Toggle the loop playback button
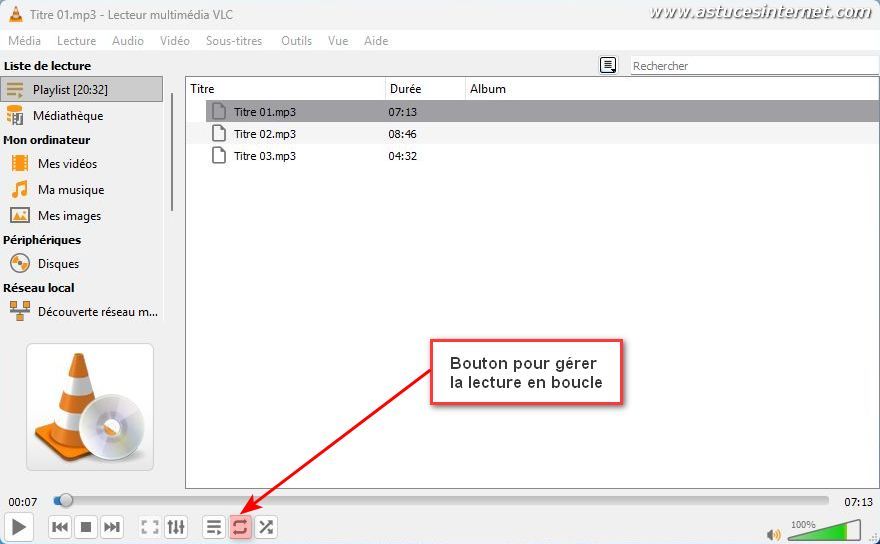The width and height of the screenshot is (880, 544). point(240,527)
